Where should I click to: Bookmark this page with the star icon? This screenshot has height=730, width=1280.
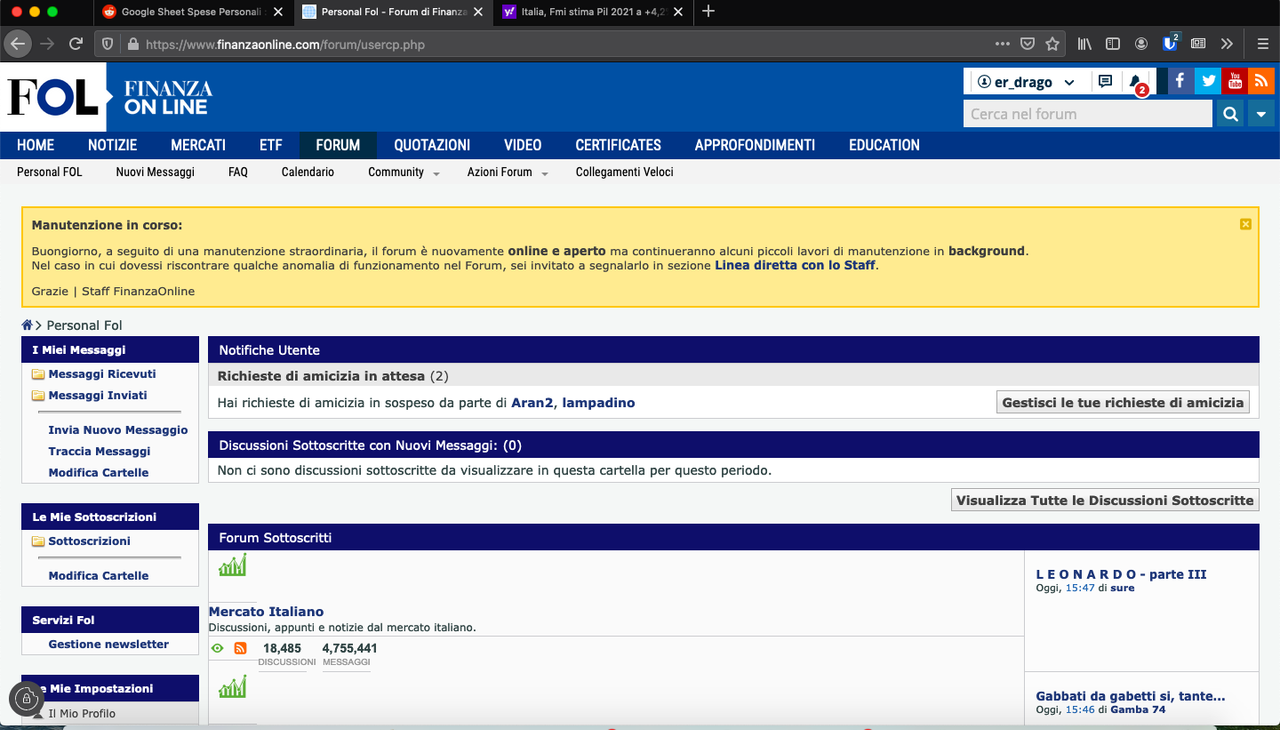pos(1052,44)
